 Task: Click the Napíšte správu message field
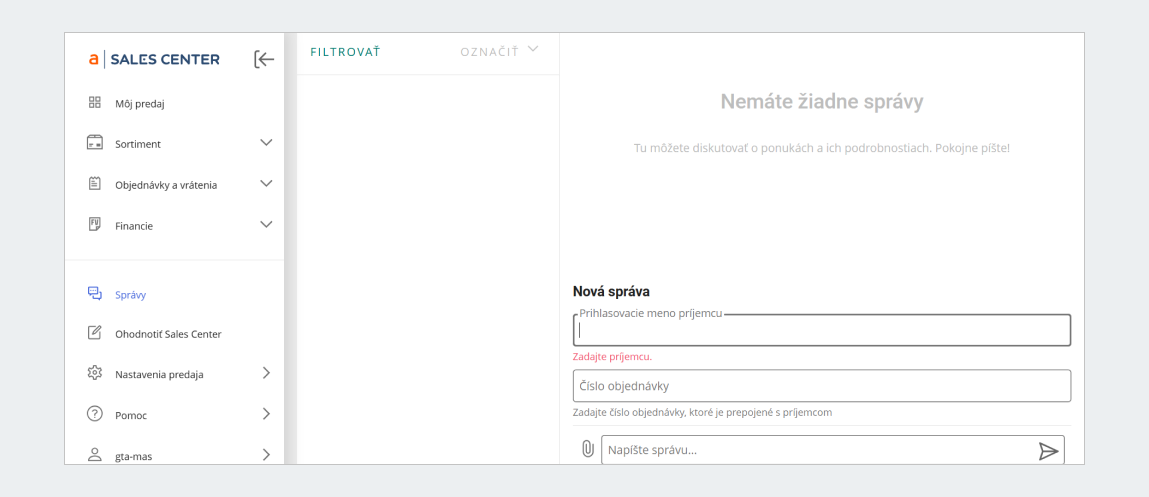(815, 451)
